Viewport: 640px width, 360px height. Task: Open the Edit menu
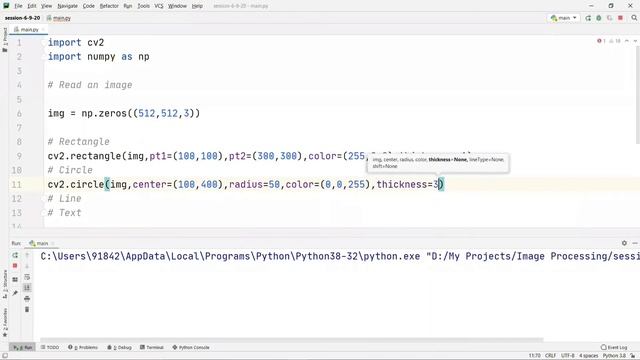click(x=32, y=6)
